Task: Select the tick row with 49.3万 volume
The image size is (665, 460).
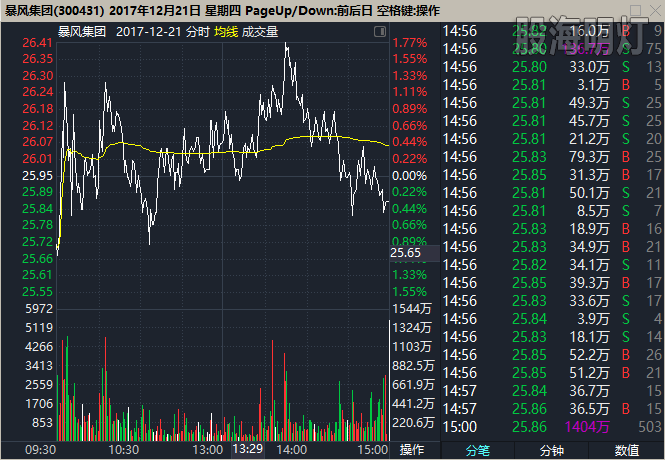Action: [x=552, y=103]
